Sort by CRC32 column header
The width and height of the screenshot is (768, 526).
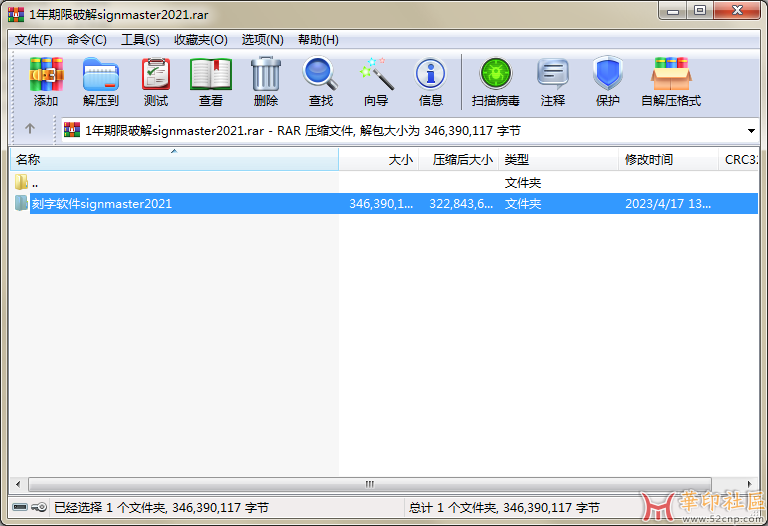tap(739, 160)
